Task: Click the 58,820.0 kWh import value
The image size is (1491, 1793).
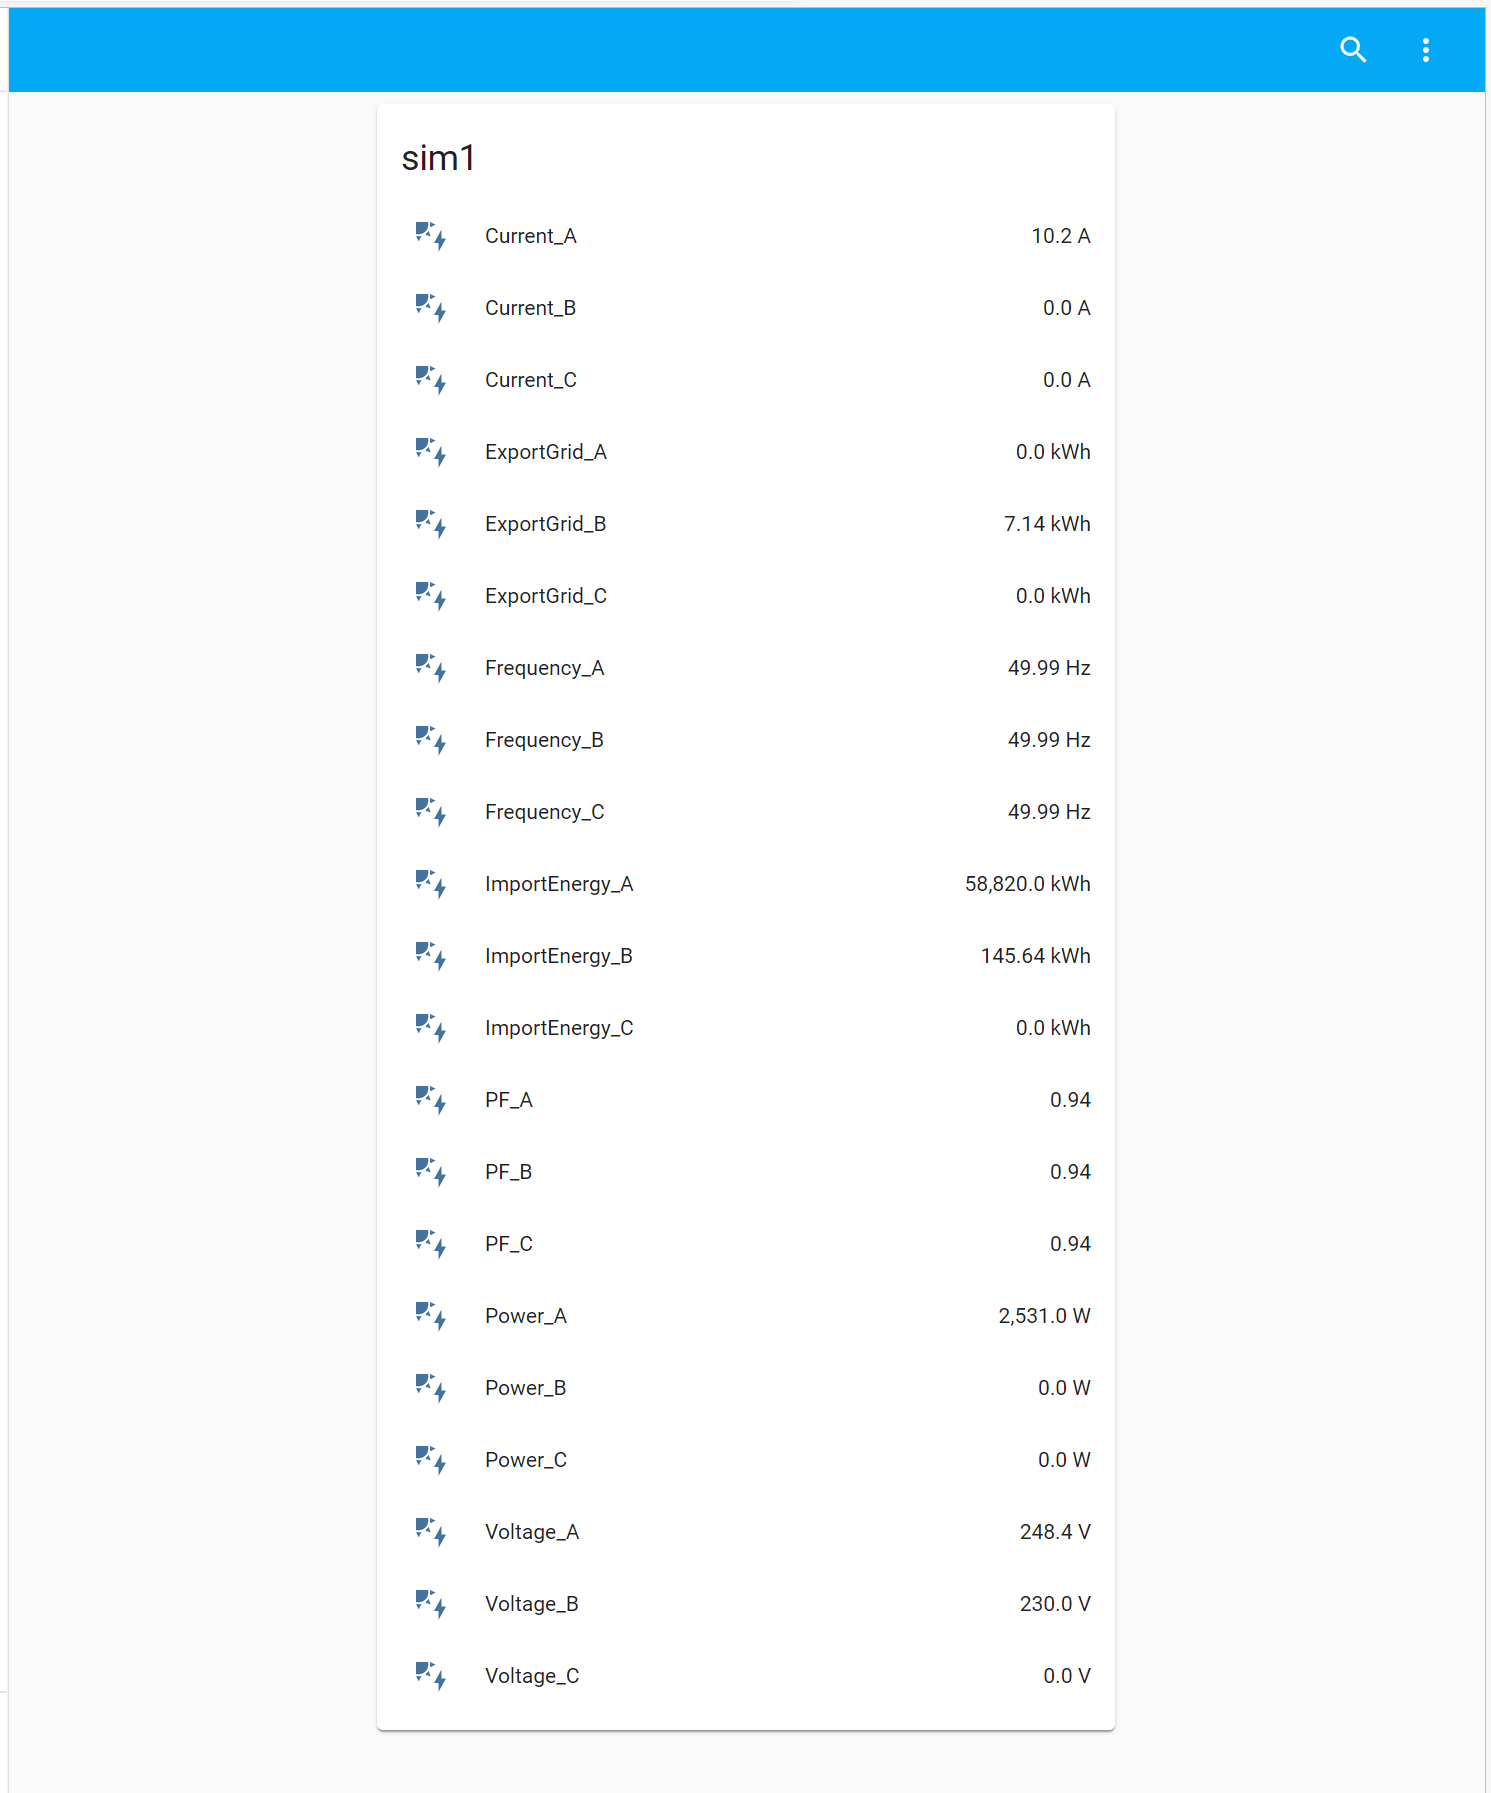Action: coord(1027,884)
